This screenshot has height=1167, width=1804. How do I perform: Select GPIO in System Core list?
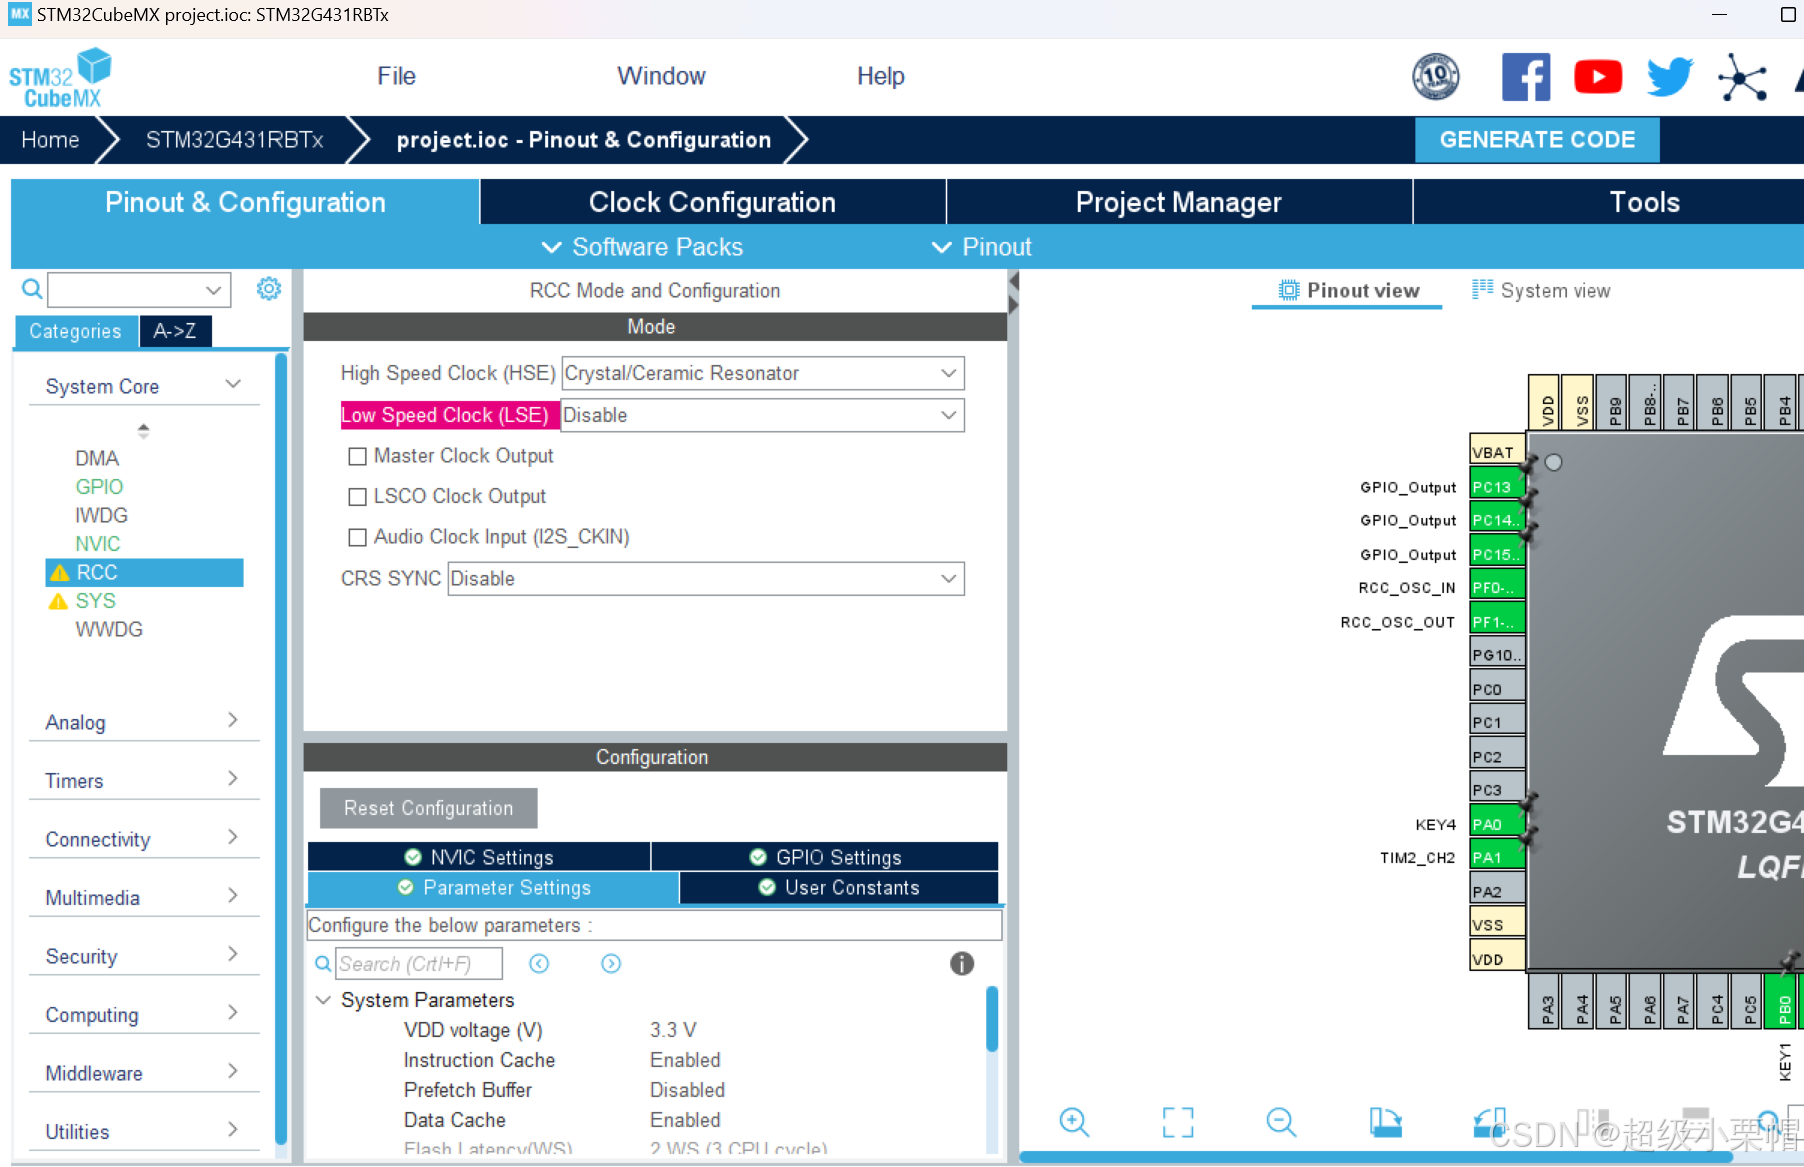[x=99, y=487]
